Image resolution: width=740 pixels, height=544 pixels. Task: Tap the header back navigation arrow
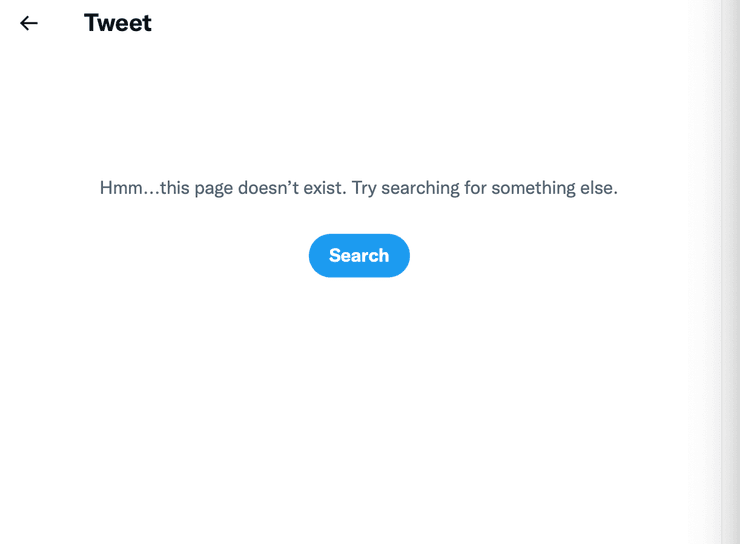click(x=29, y=23)
